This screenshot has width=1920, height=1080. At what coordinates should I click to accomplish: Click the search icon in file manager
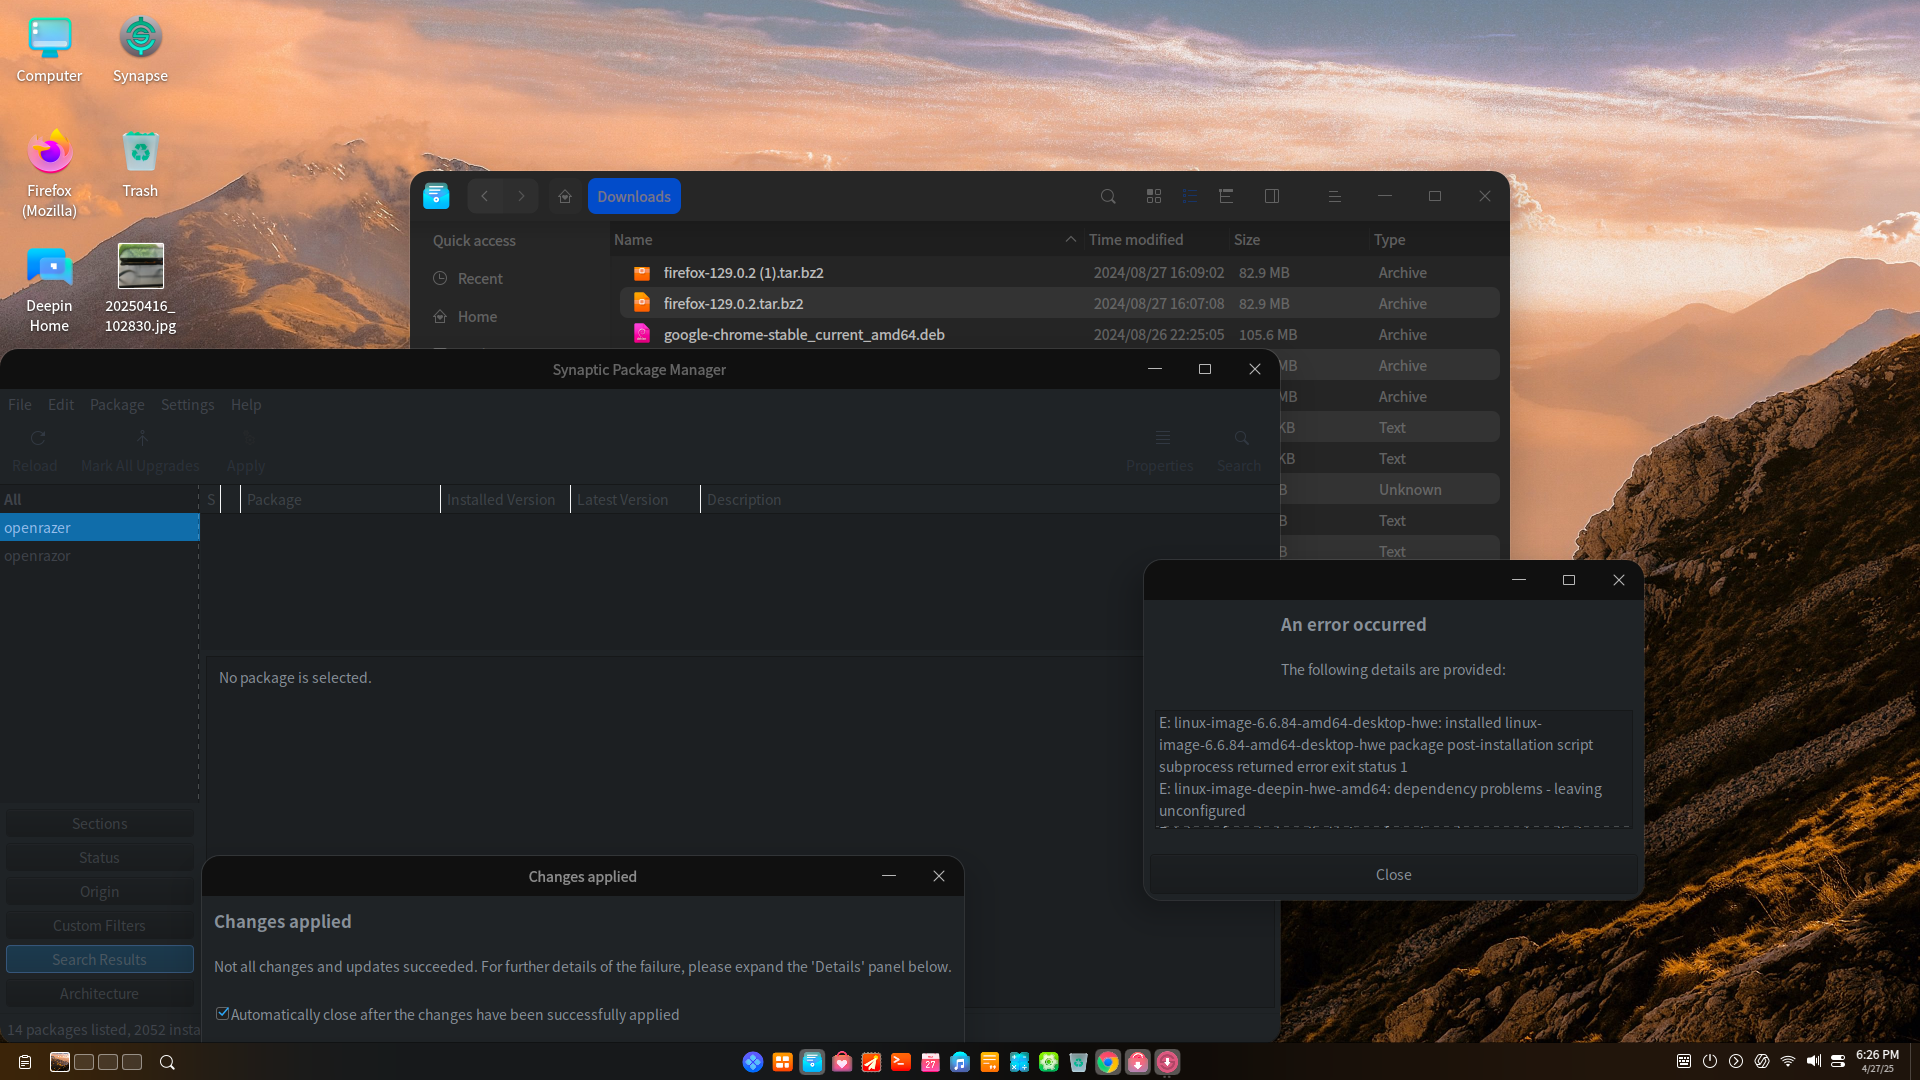(1108, 196)
